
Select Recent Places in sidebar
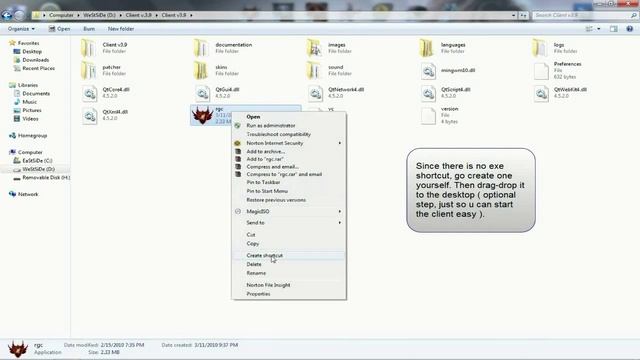pos(34,68)
